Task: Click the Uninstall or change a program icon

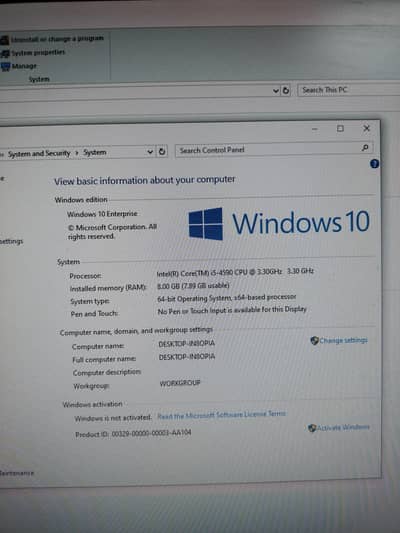Action: pos(4,40)
